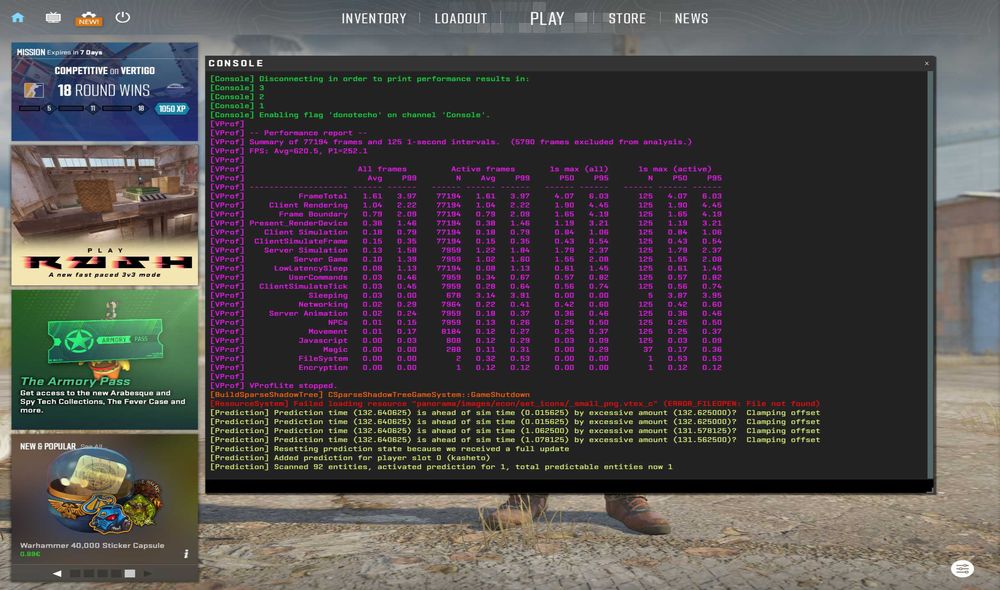Click the vanity settings icon at bottom right
This screenshot has width=1000, height=590.
[x=962, y=569]
